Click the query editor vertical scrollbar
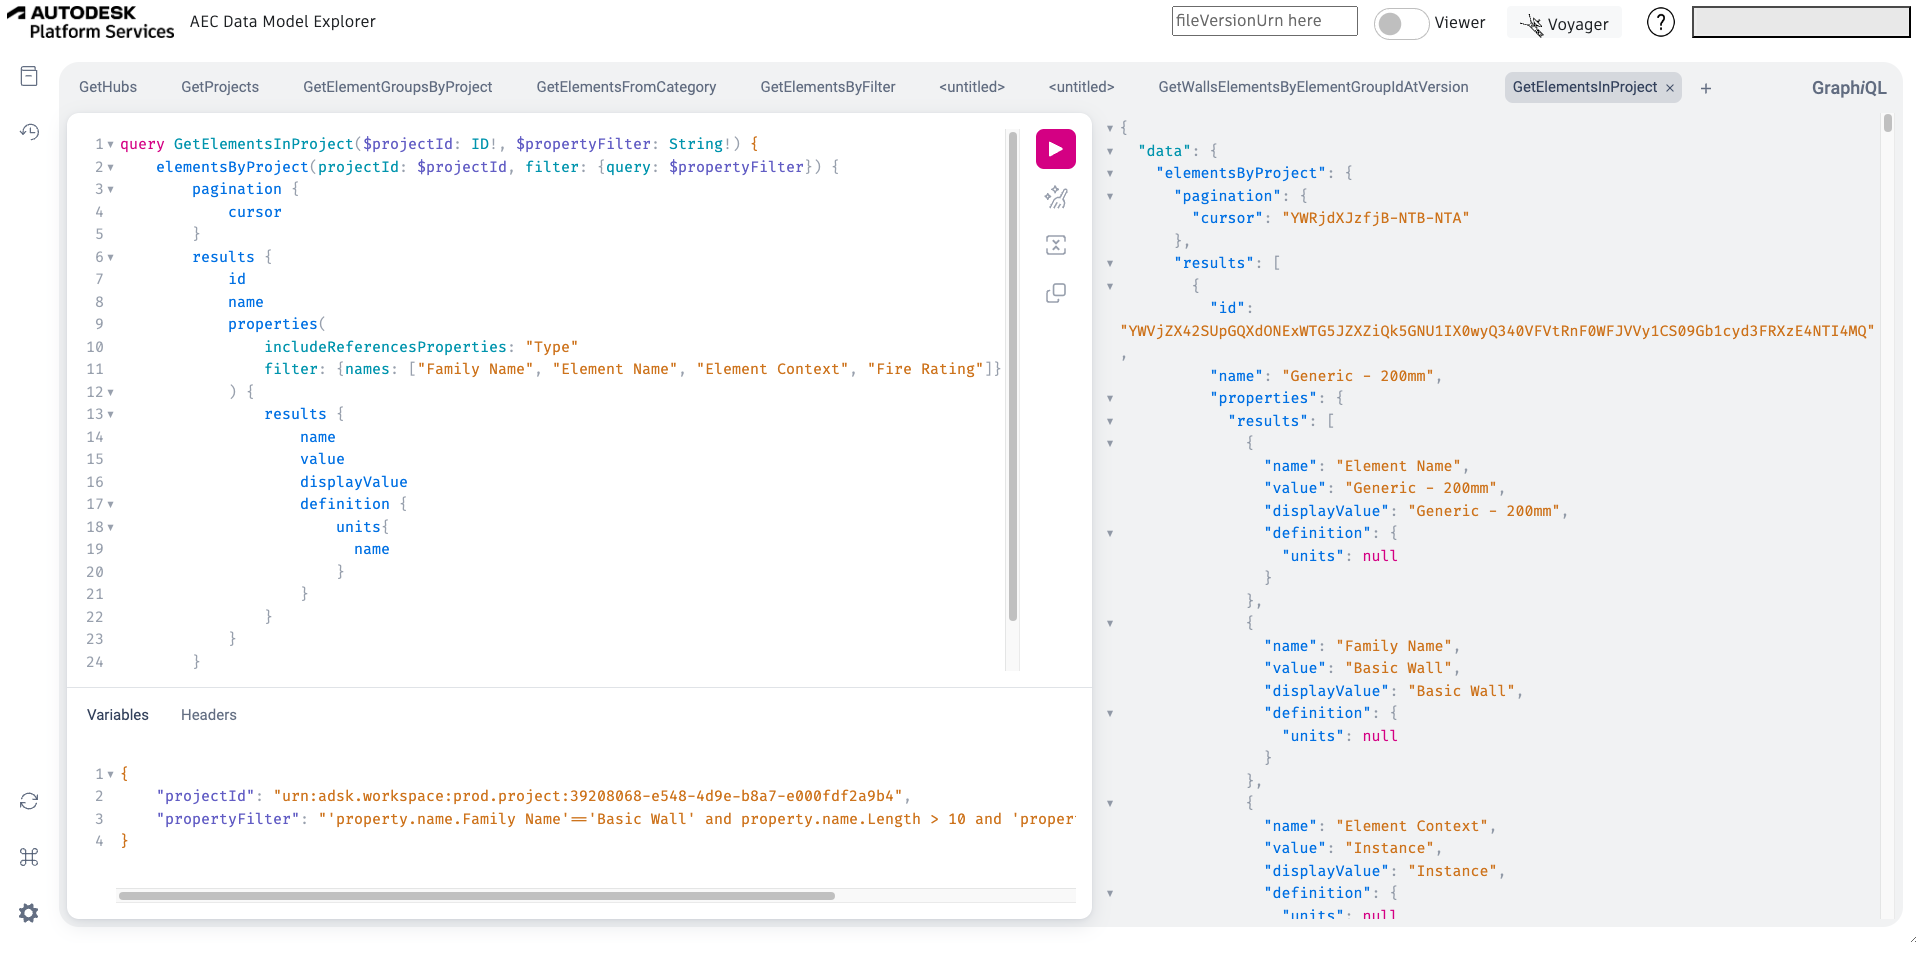 pos(1013,375)
